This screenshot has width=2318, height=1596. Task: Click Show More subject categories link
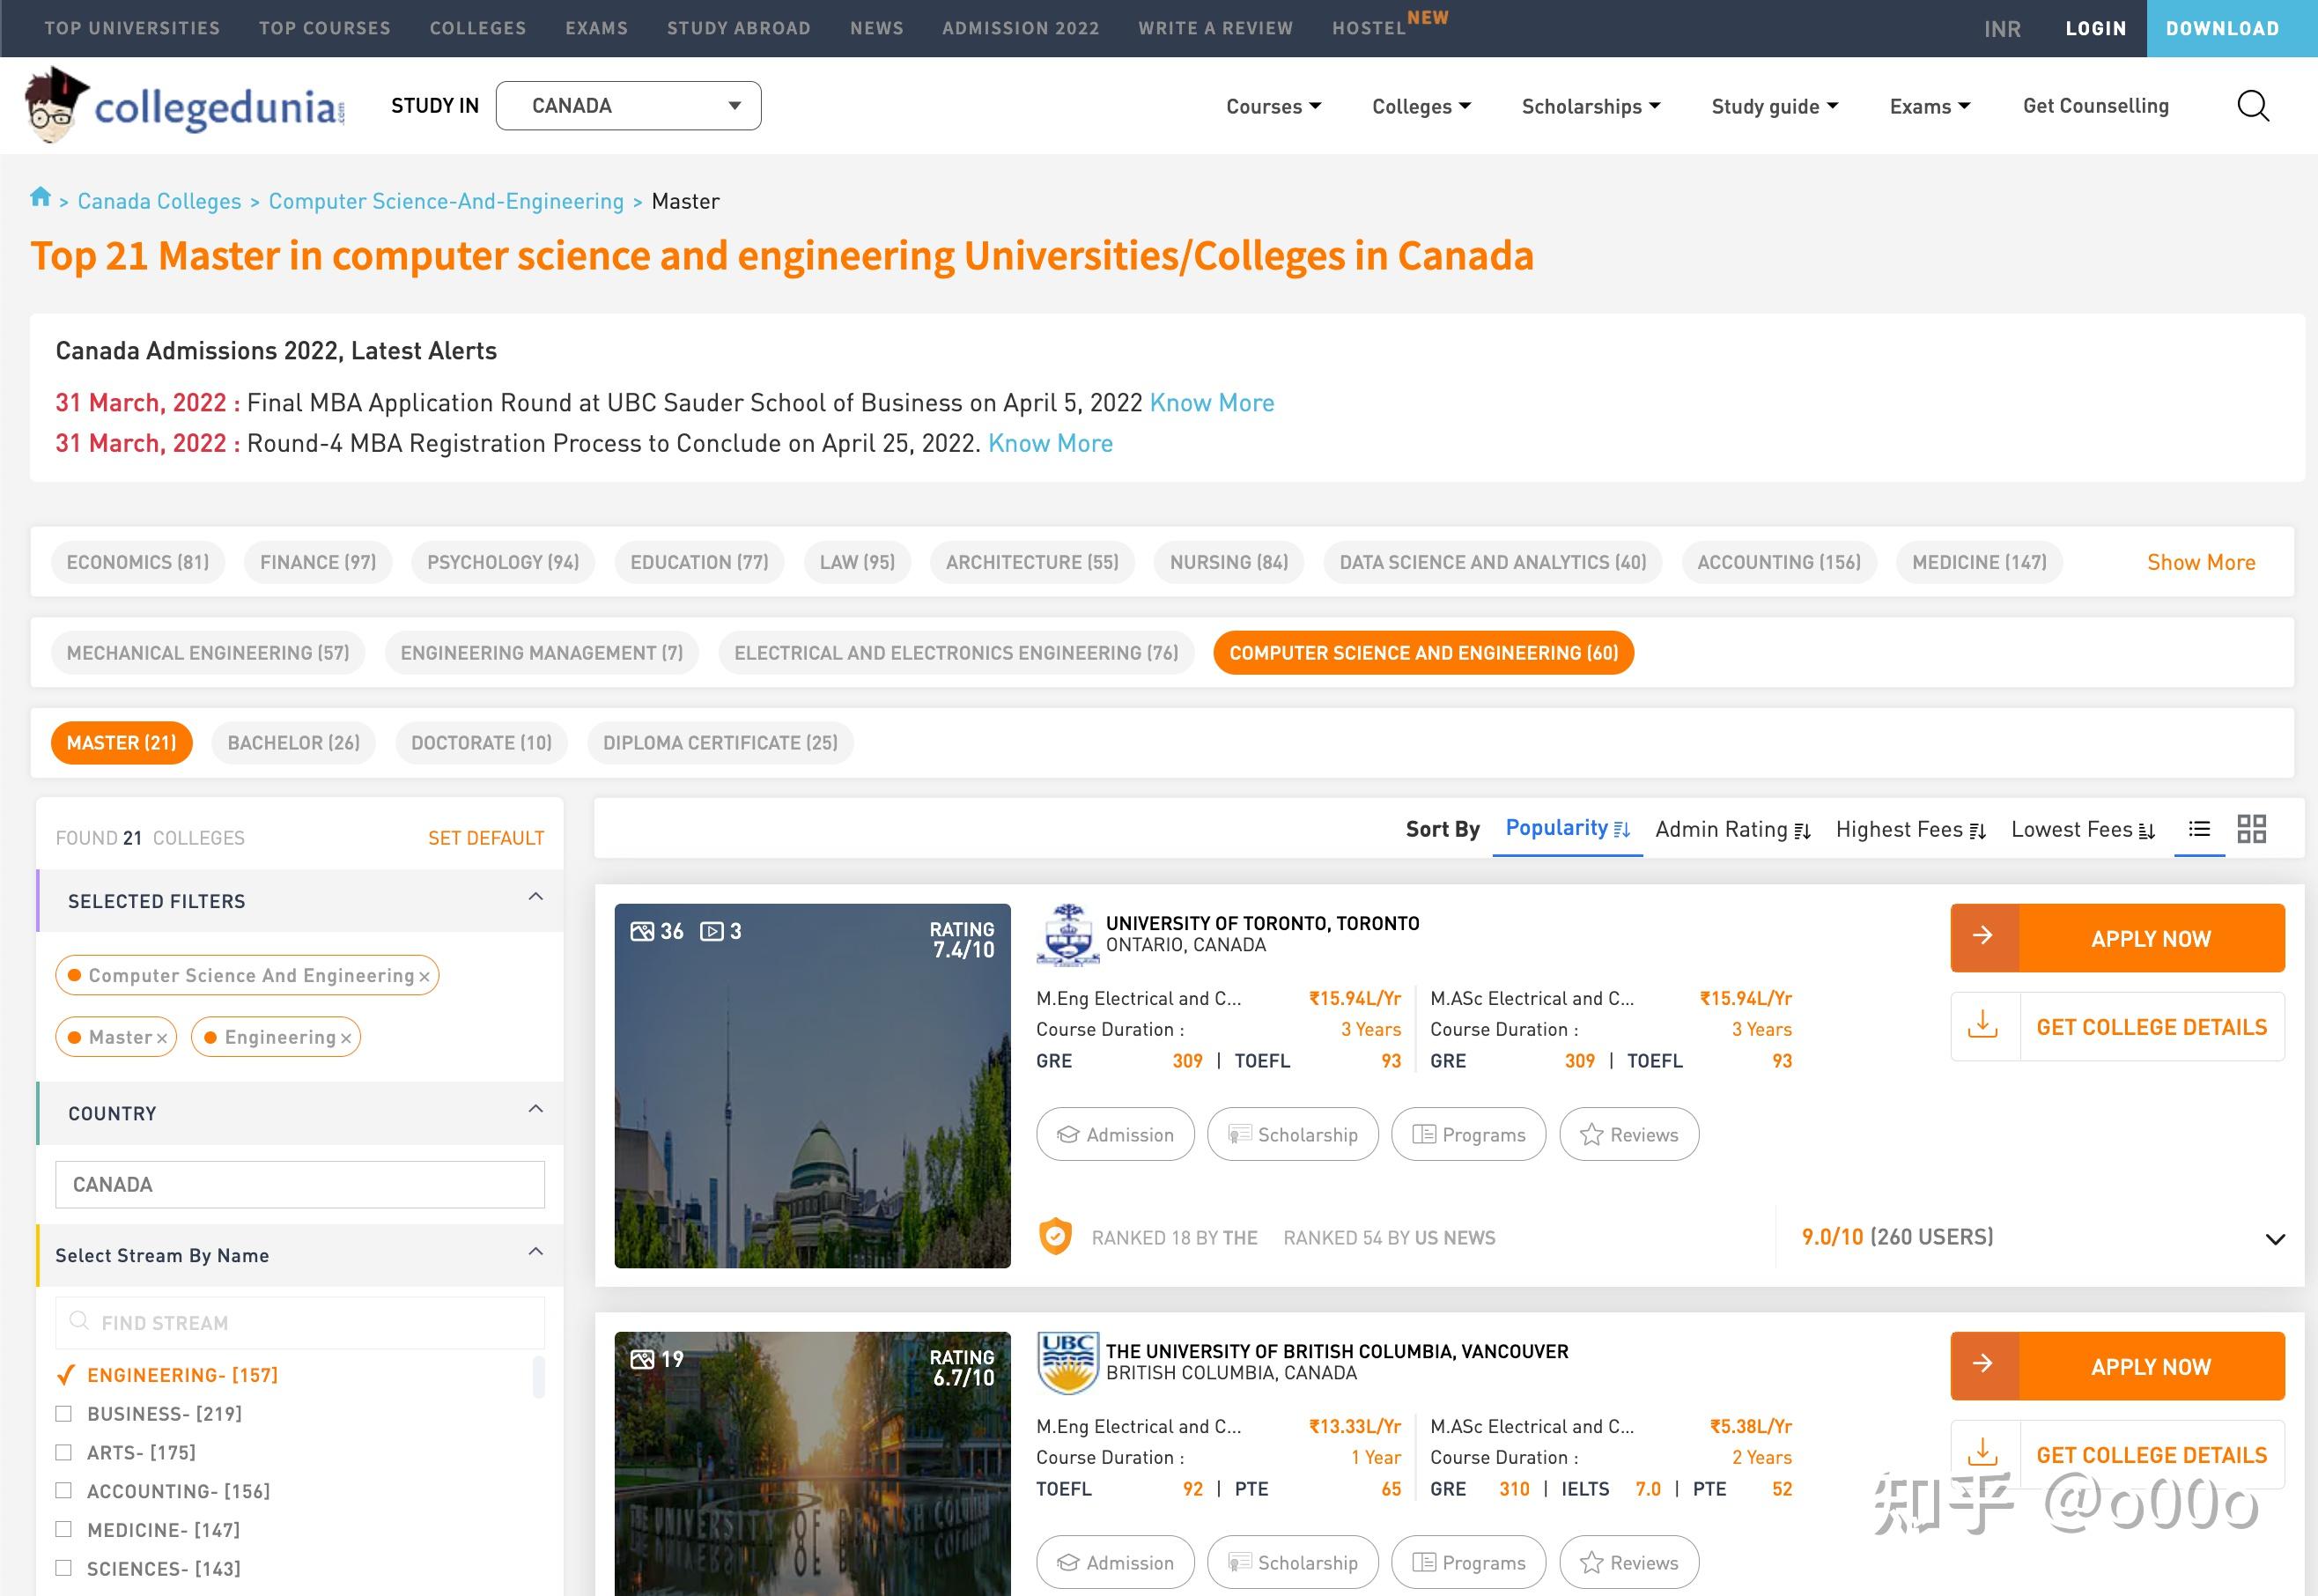[2201, 562]
